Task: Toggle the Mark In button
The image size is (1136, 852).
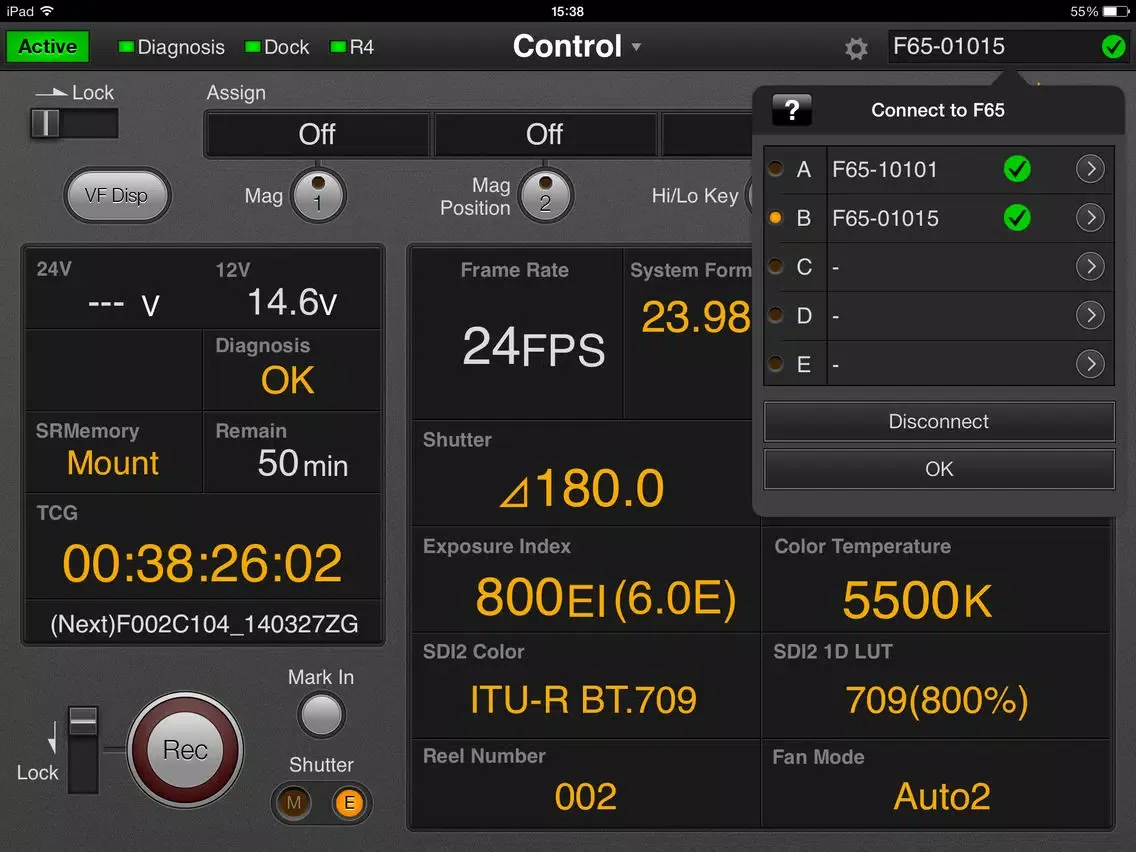Action: point(321,715)
